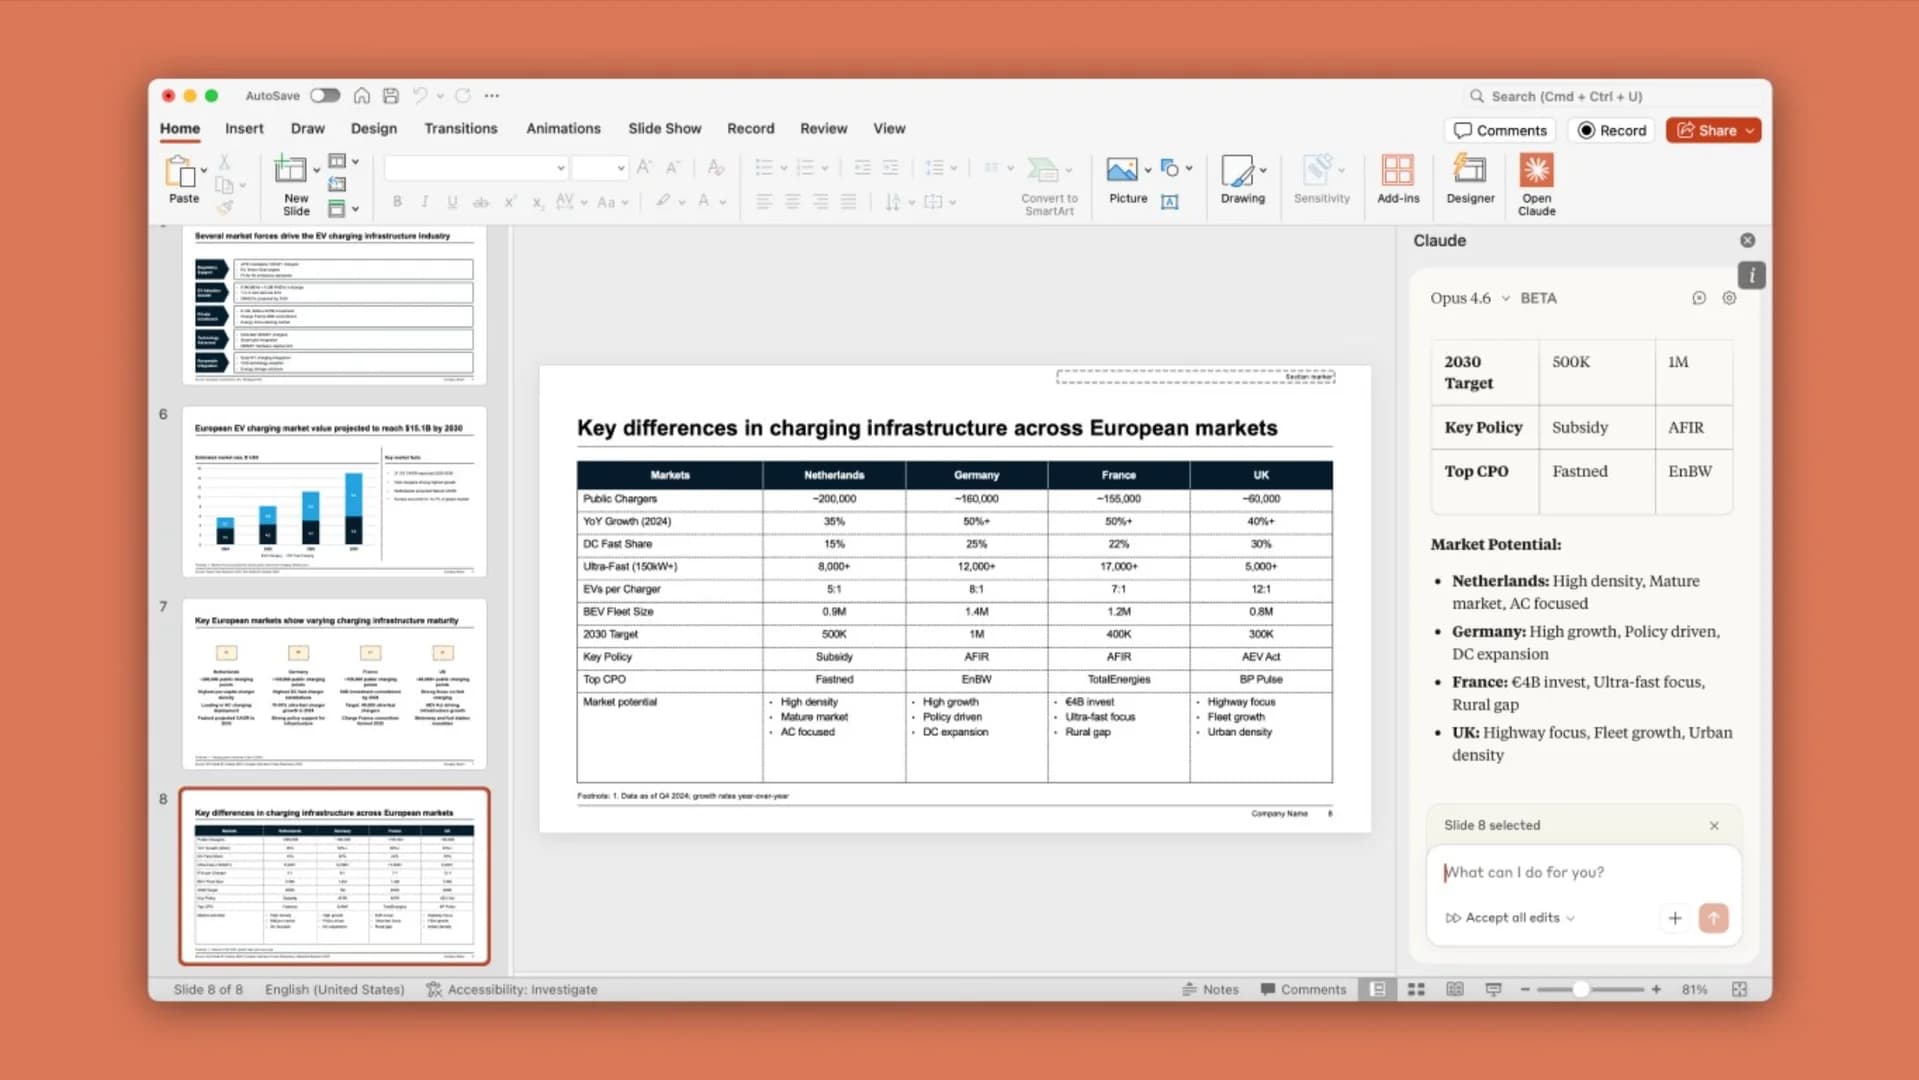
Task: Select slide 6 thumbnail
Action: [x=334, y=492]
